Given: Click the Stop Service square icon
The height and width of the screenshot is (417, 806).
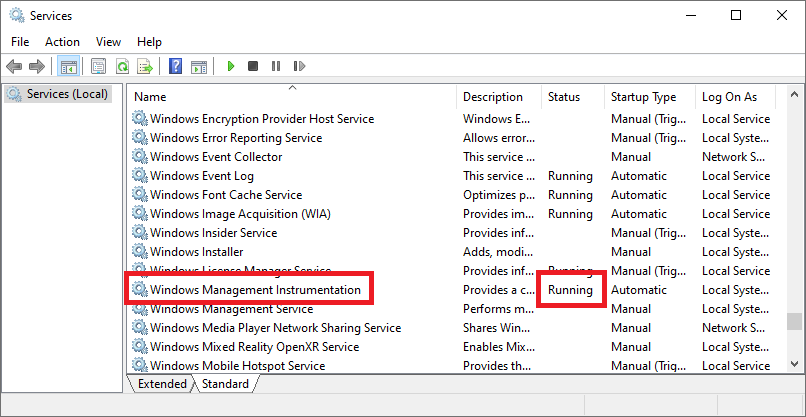Looking at the screenshot, I should click(x=253, y=66).
